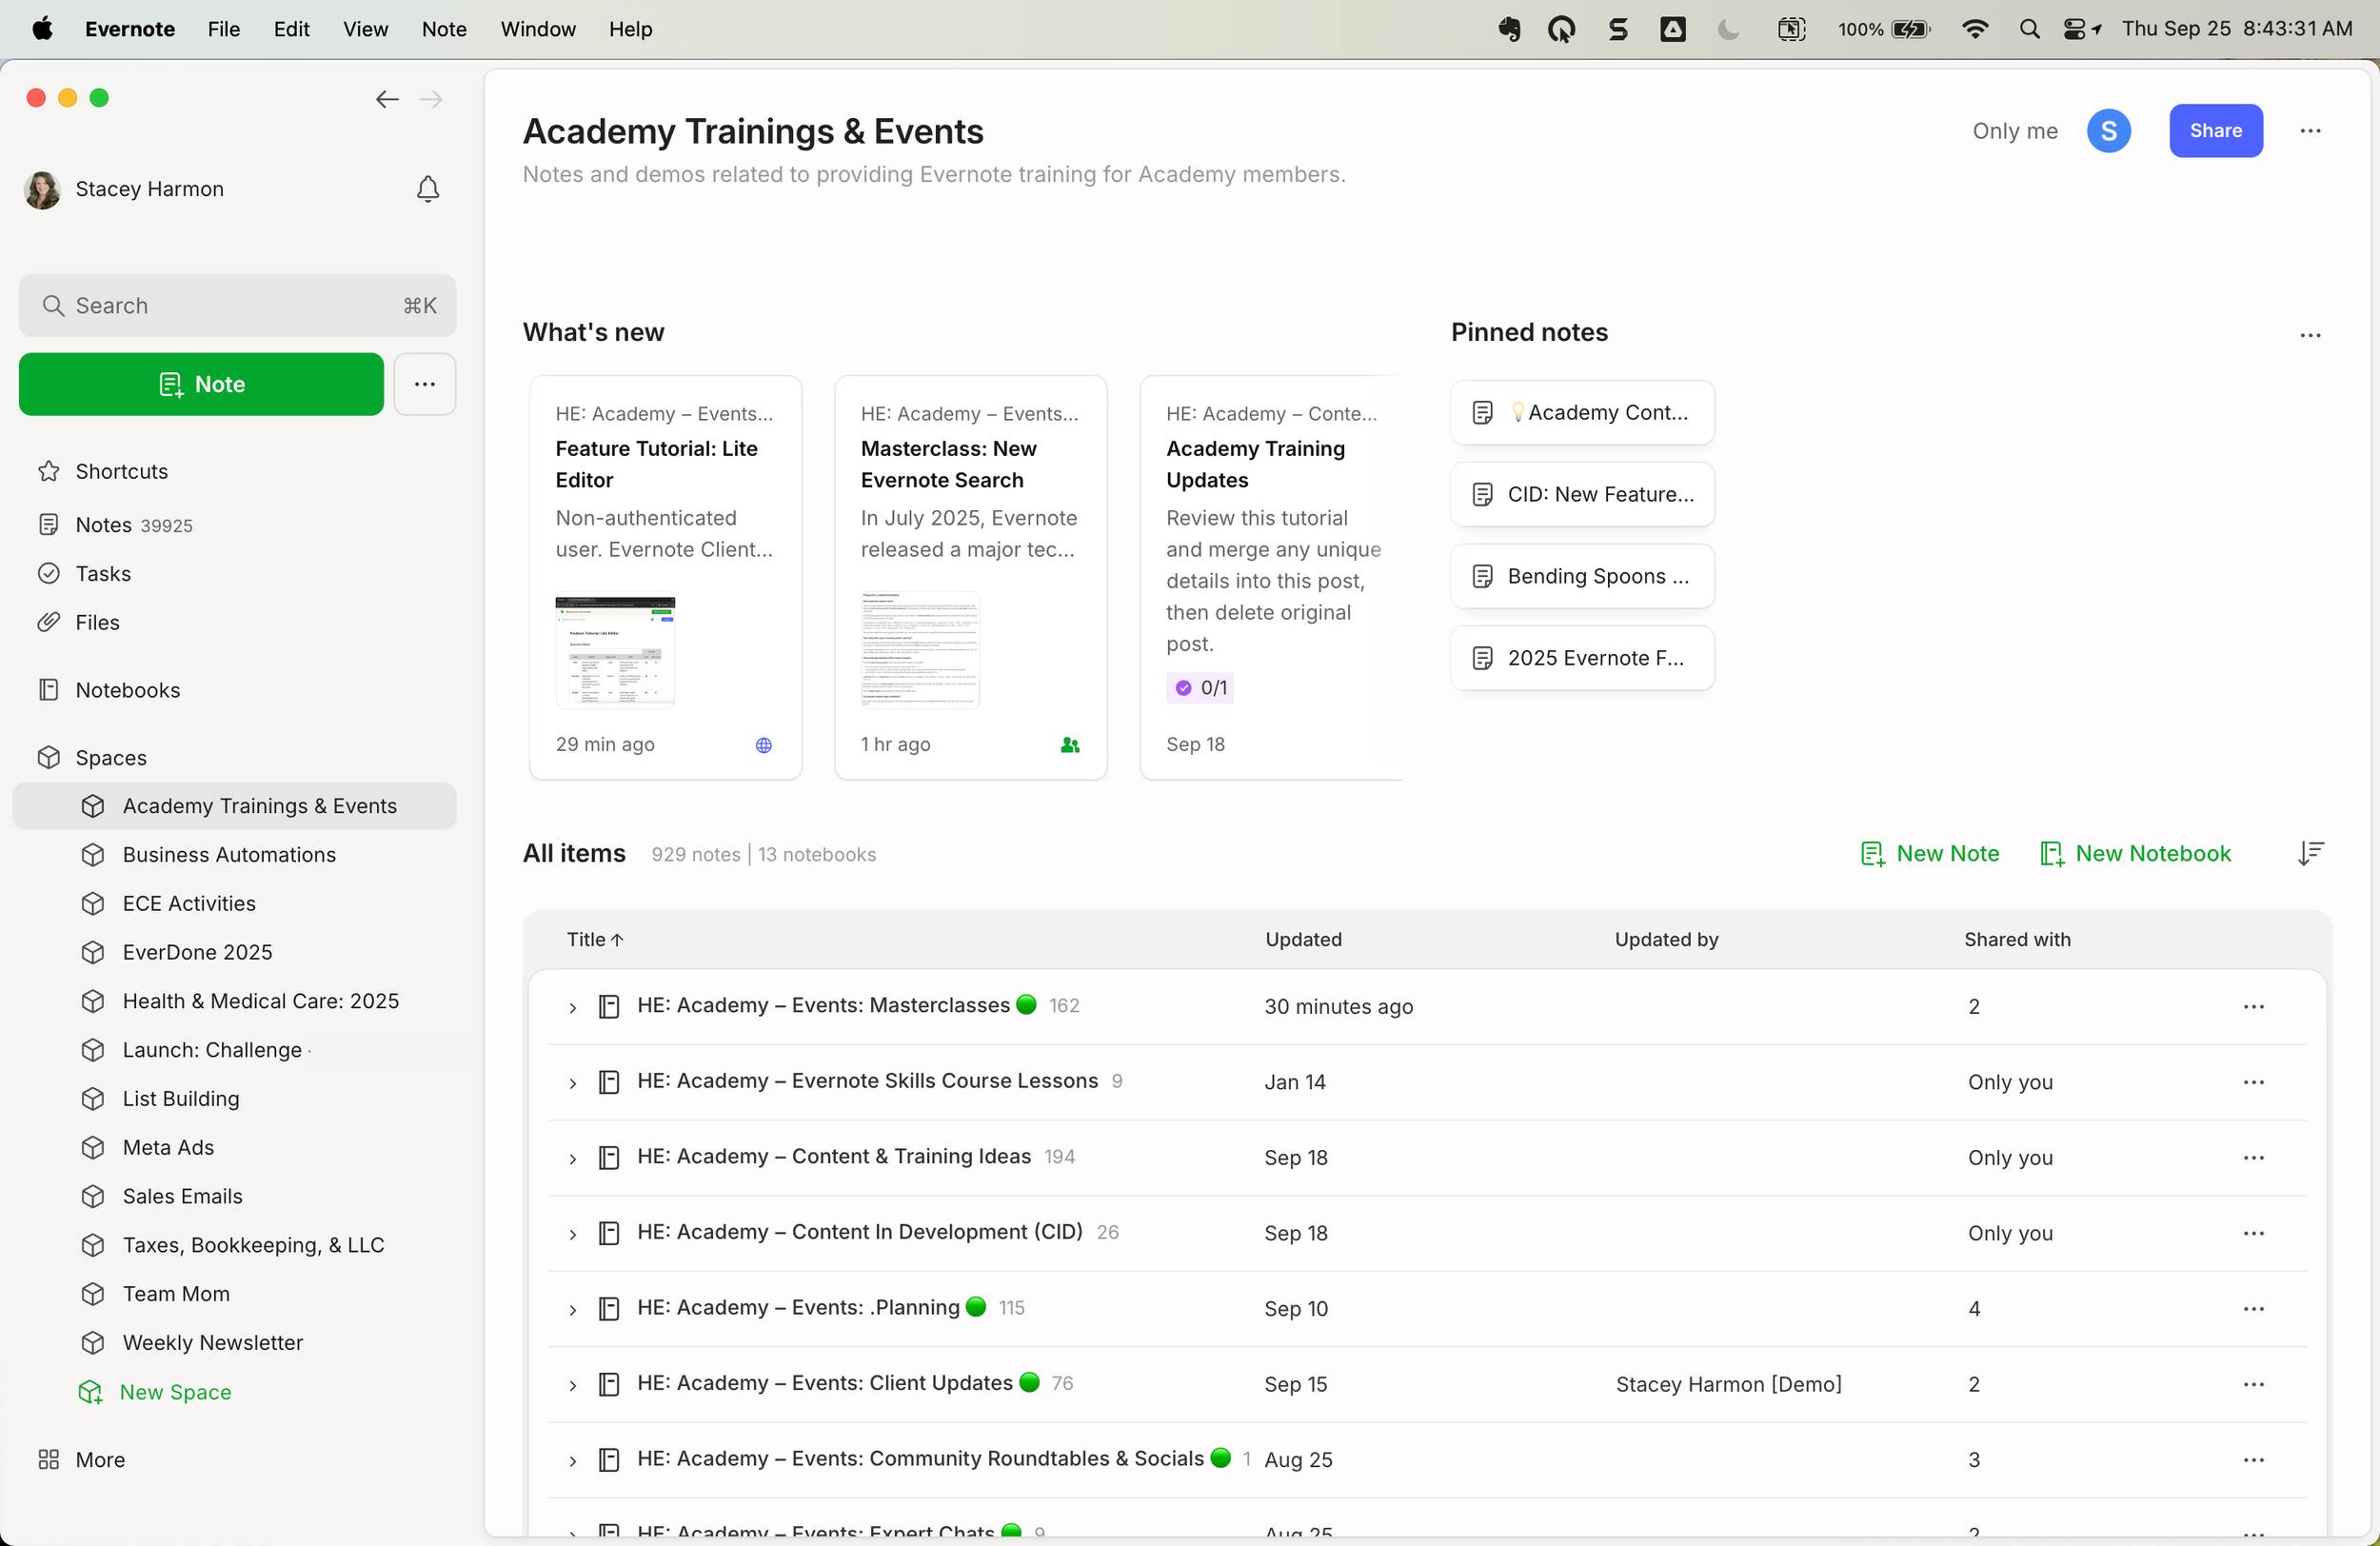The width and height of the screenshot is (2380, 1546).
Task: Open Tasks from the checkmark icon
Action: (x=49, y=573)
